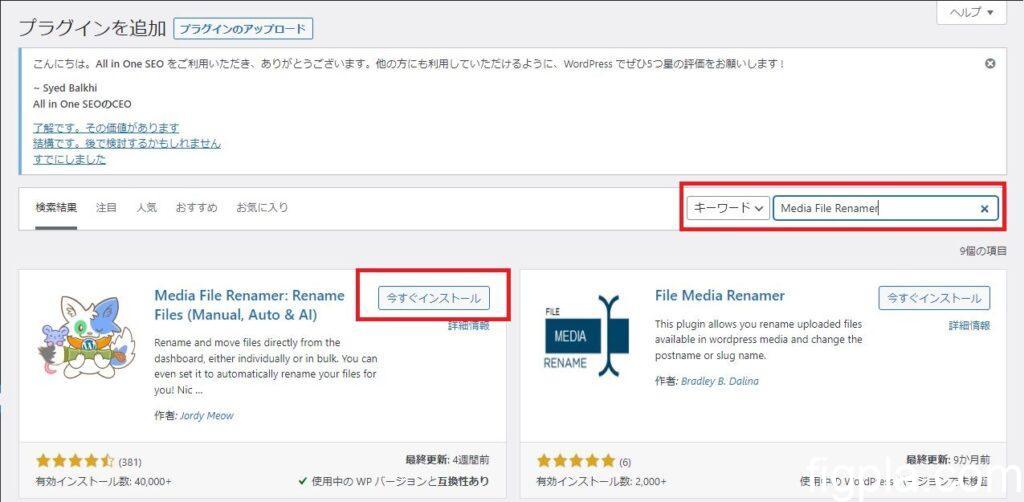Image resolution: width=1024 pixels, height=502 pixels.
Task: Click the 有効インストール数: 2,000+ text
Action: tap(601, 482)
